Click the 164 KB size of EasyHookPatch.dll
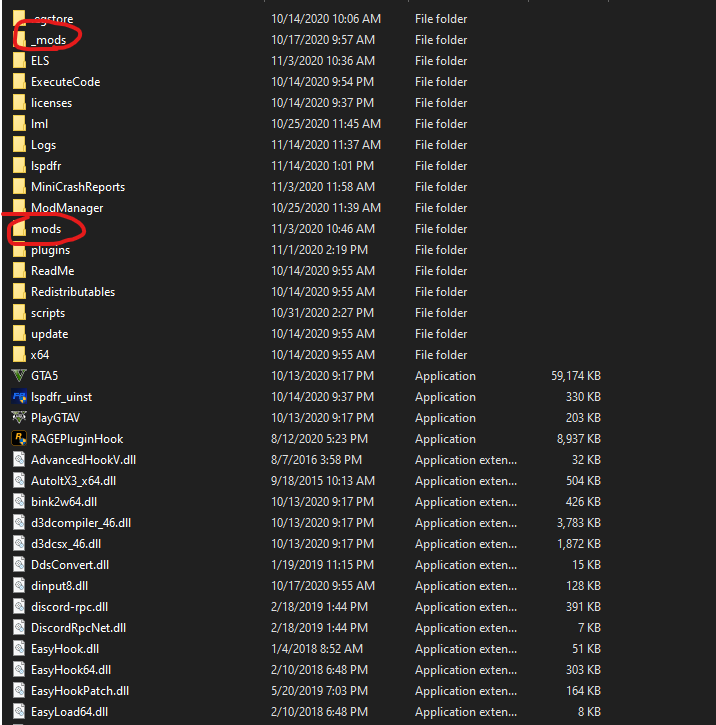The width and height of the screenshot is (716, 725). point(583,691)
